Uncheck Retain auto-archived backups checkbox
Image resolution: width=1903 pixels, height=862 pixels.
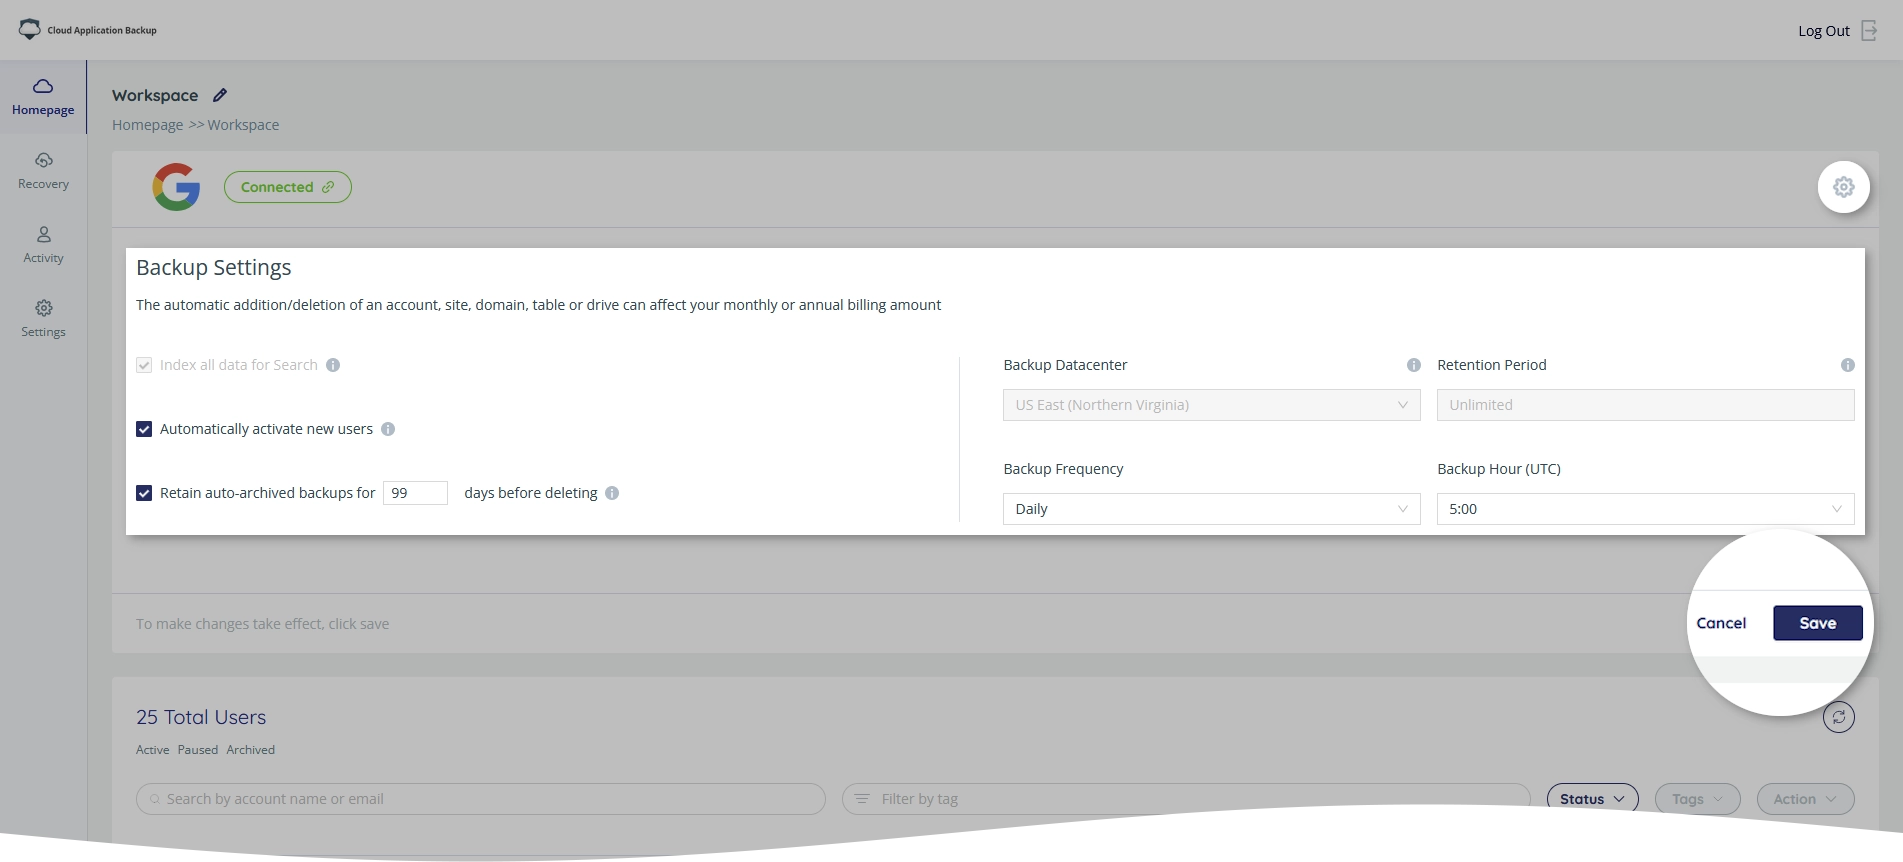coord(144,493)
